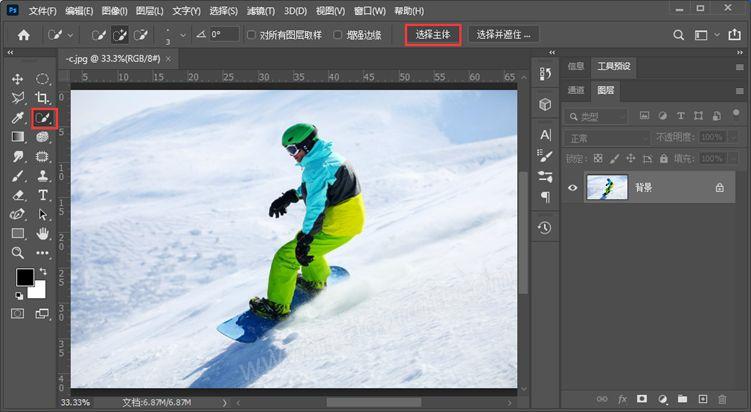Viewport: 751px width, 412px height.
Task: Open the blend mode 正常 dropdown
Action: tap(607, 138)
